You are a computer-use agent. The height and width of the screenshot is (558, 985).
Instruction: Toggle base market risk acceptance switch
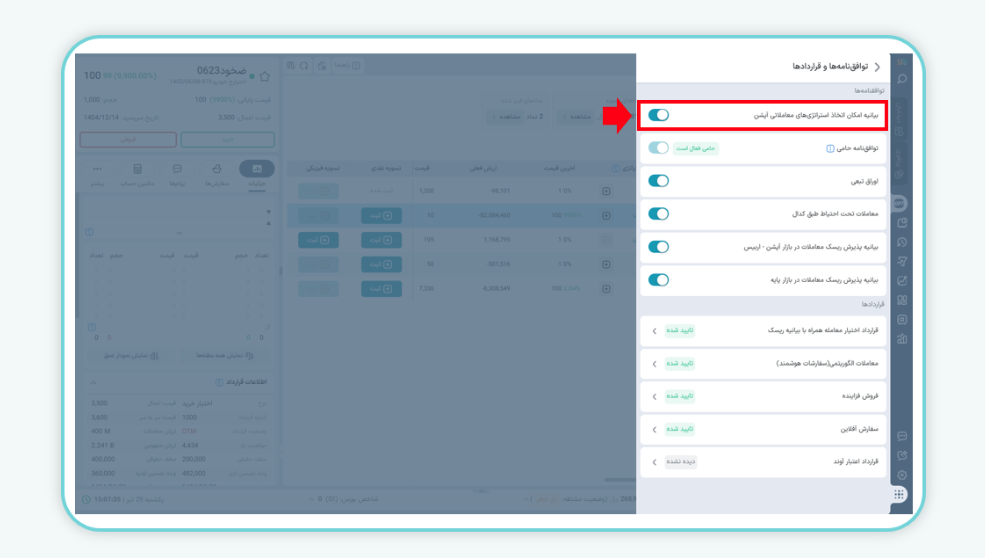click(x=658, y=280)
